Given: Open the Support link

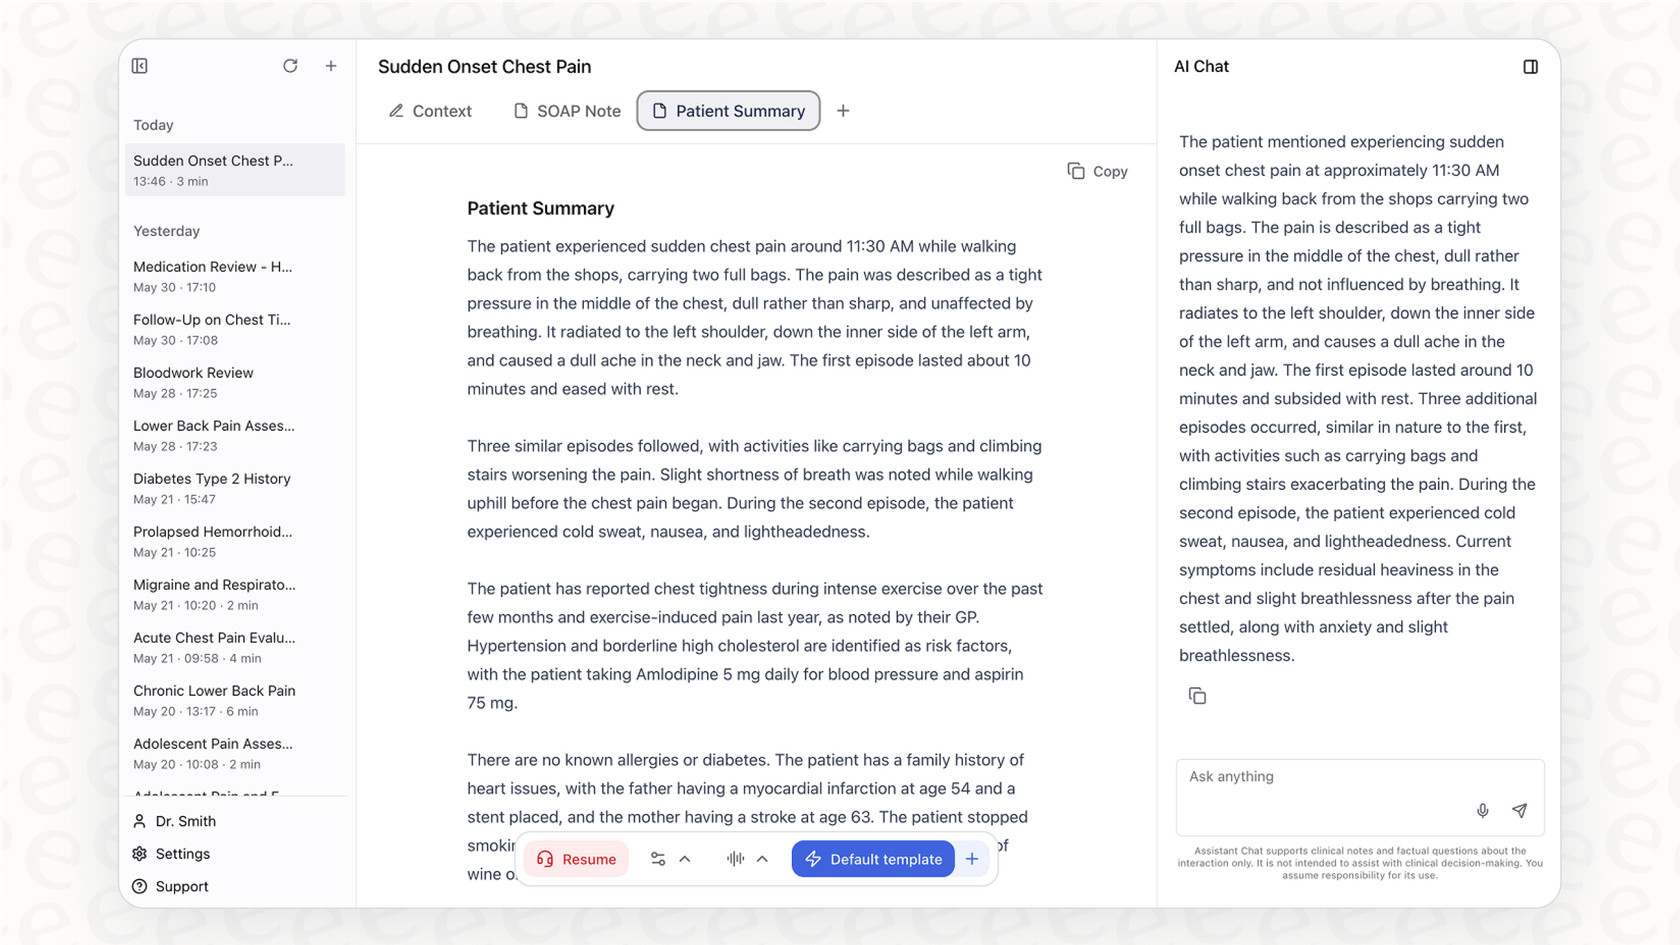Looking at the screenshot, I should 181,887.
